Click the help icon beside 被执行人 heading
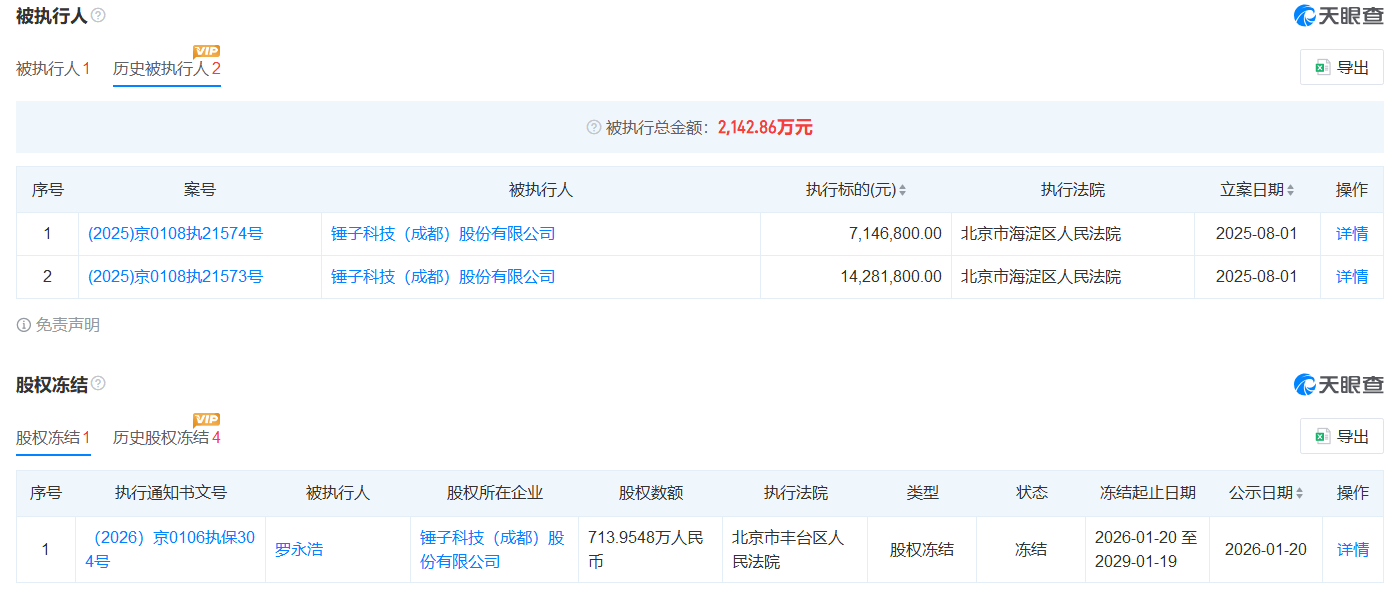Image resolution: width=1400 pixels, height=600 pixels. [x=98, y=16]
